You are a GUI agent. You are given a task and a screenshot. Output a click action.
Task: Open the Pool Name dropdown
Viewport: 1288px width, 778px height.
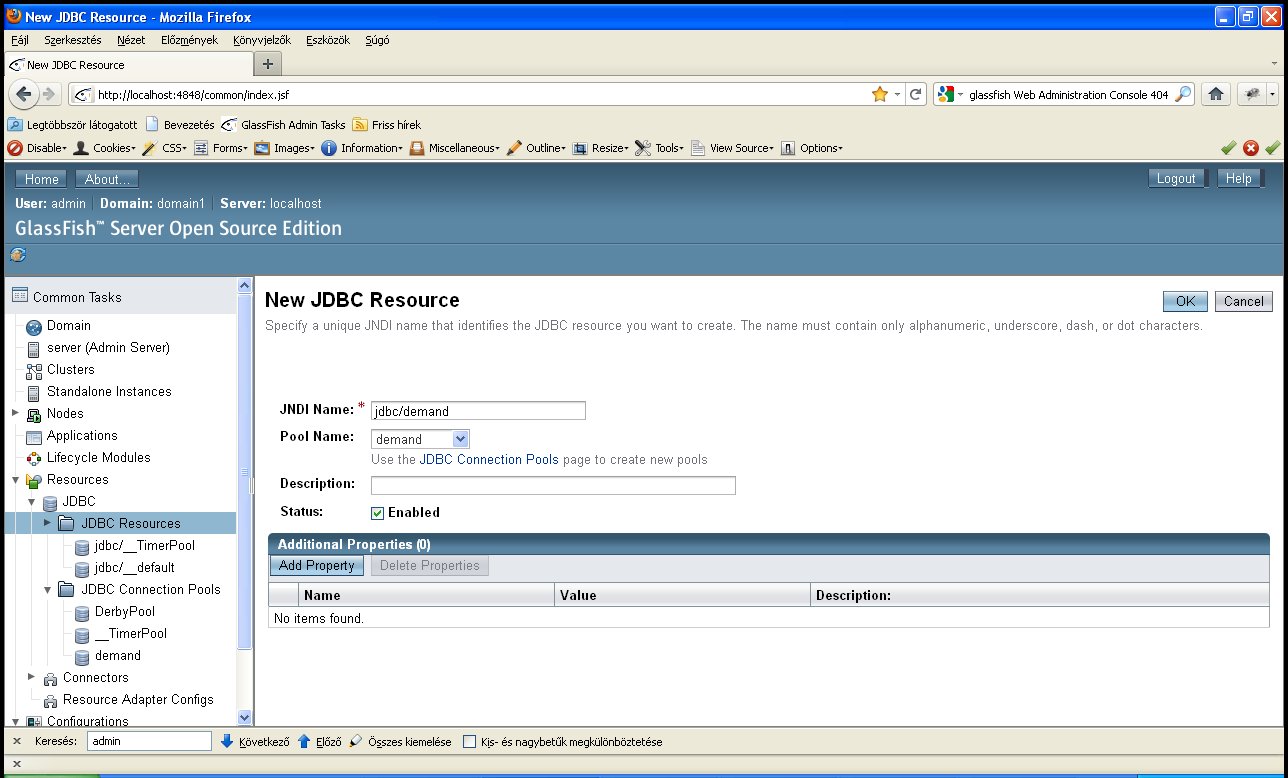click(x=420, y=438)
